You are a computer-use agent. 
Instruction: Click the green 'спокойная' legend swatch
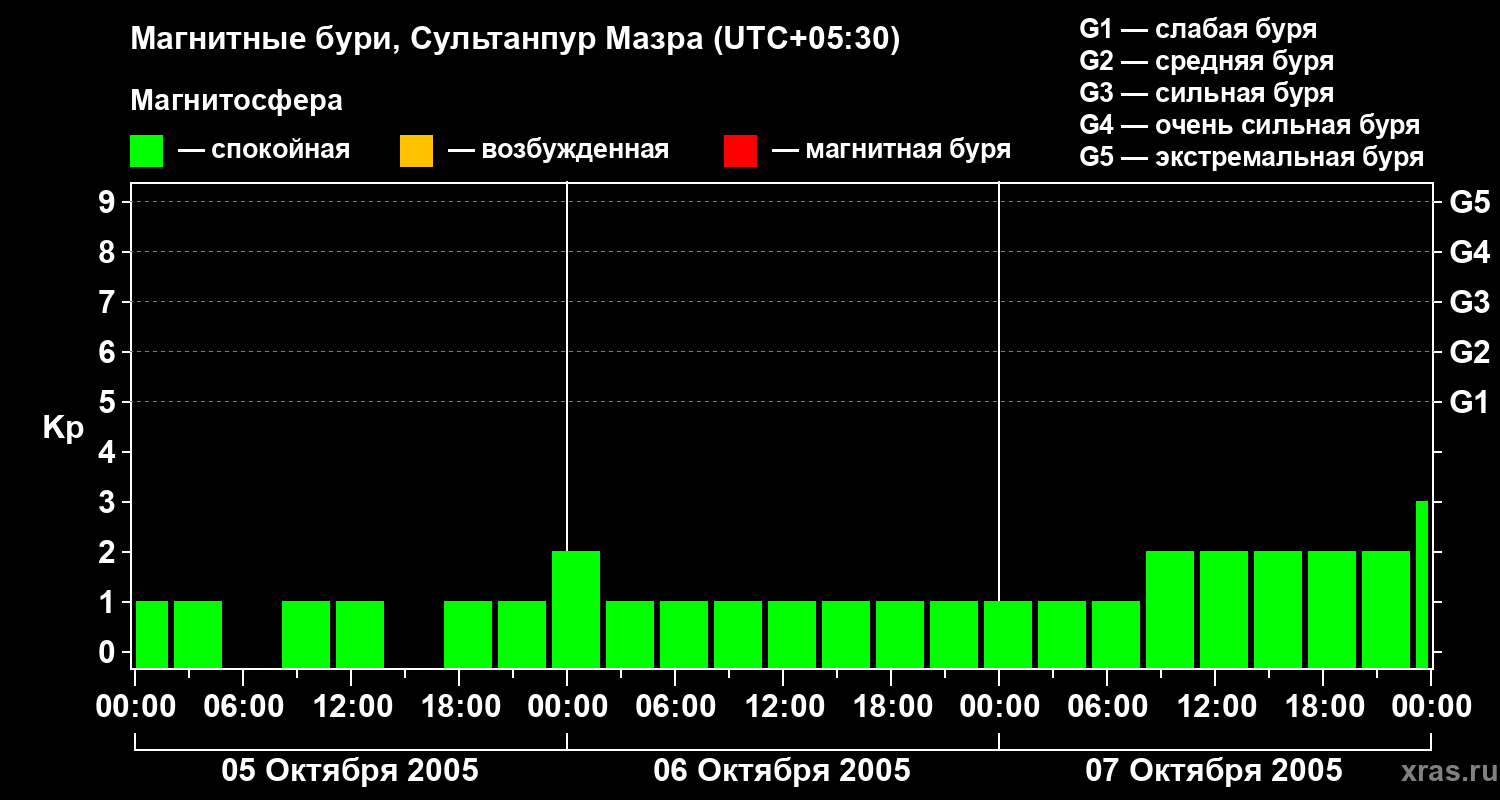146,150
